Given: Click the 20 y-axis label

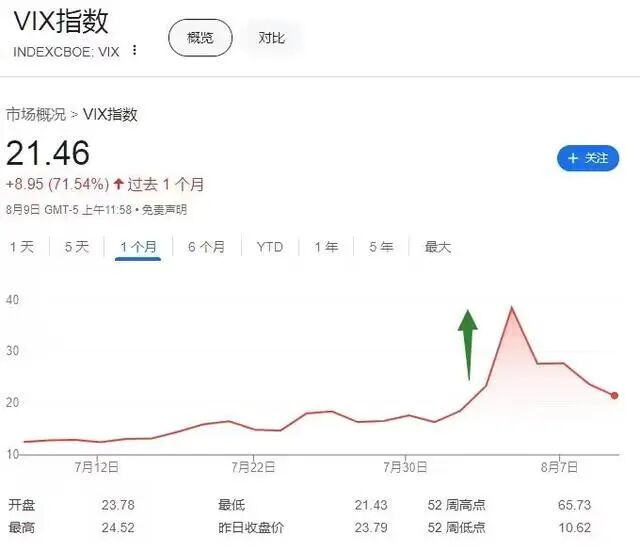Looking at the screenshot, I should (12, 402).
